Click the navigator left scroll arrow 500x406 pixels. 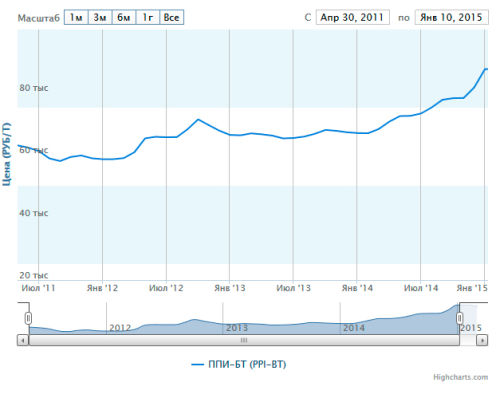tap(23, 340)
